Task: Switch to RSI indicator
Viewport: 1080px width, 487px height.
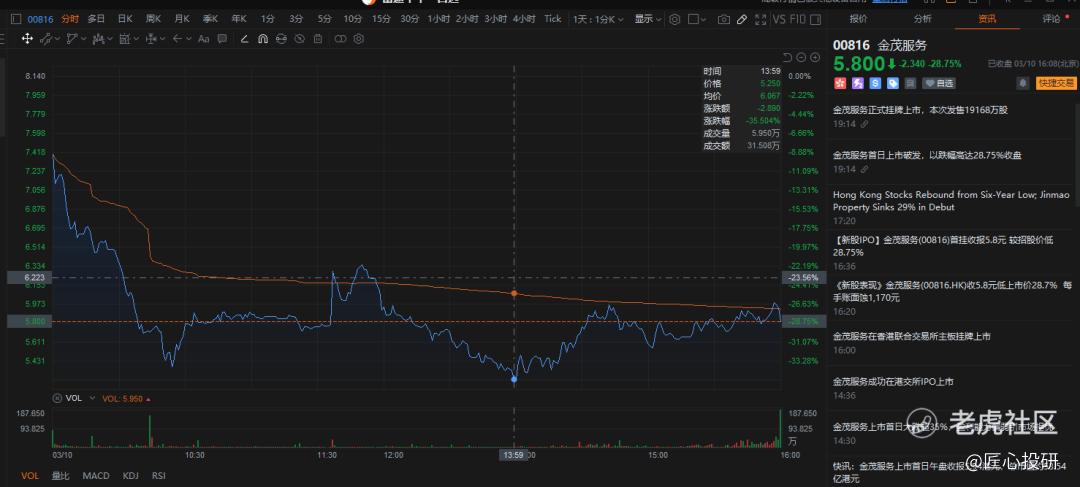Action: coord(158,475)
